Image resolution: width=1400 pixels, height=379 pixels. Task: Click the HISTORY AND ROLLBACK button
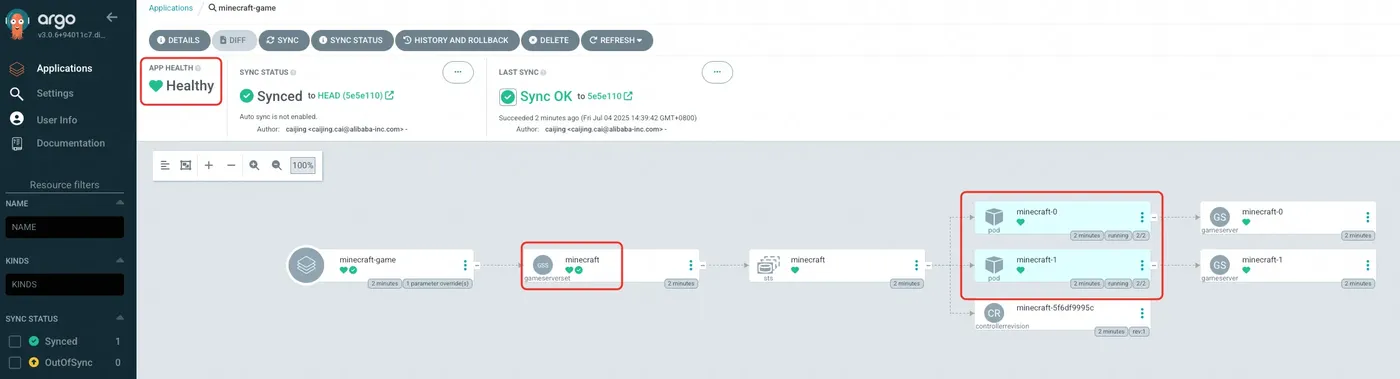click(x=455, y=40)
